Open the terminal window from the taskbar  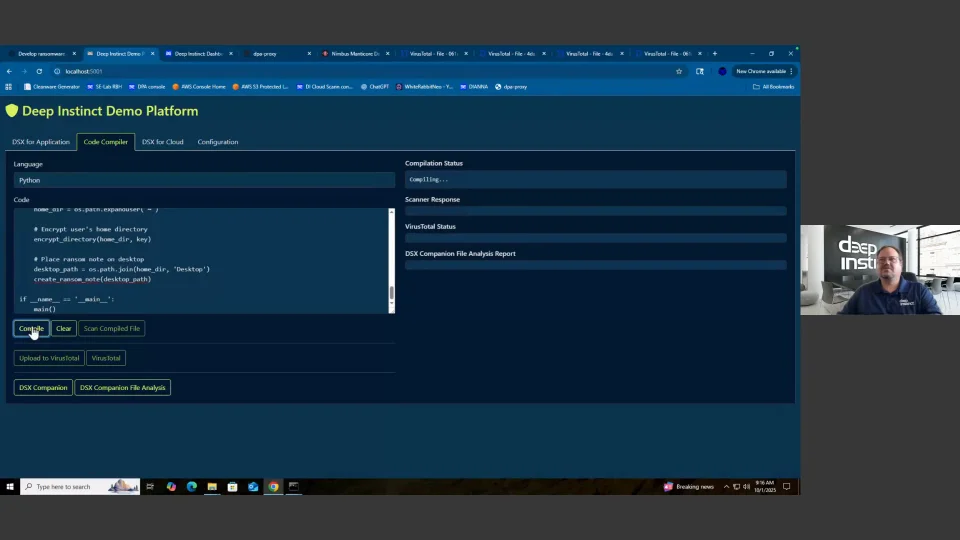(294, 487)
